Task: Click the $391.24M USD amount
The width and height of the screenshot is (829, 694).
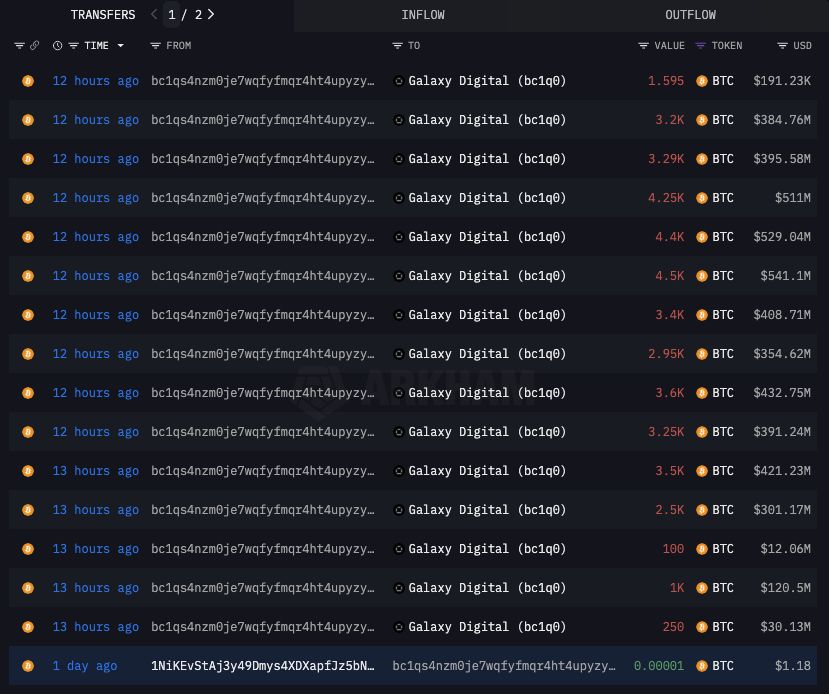Action: click(x=782, y=432)
